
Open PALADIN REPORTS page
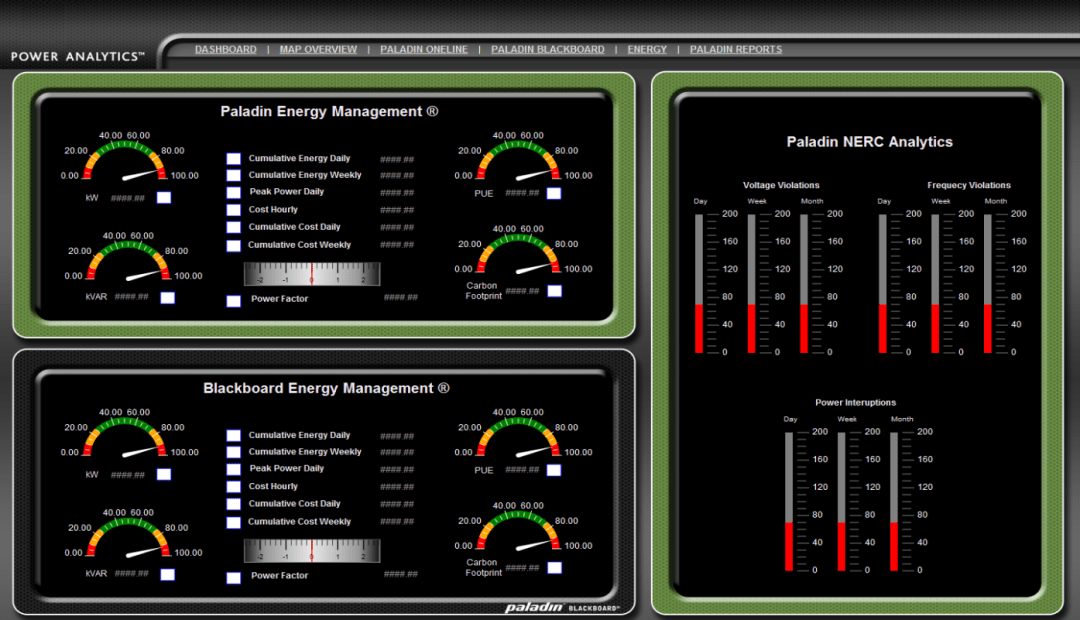[736, 50]
